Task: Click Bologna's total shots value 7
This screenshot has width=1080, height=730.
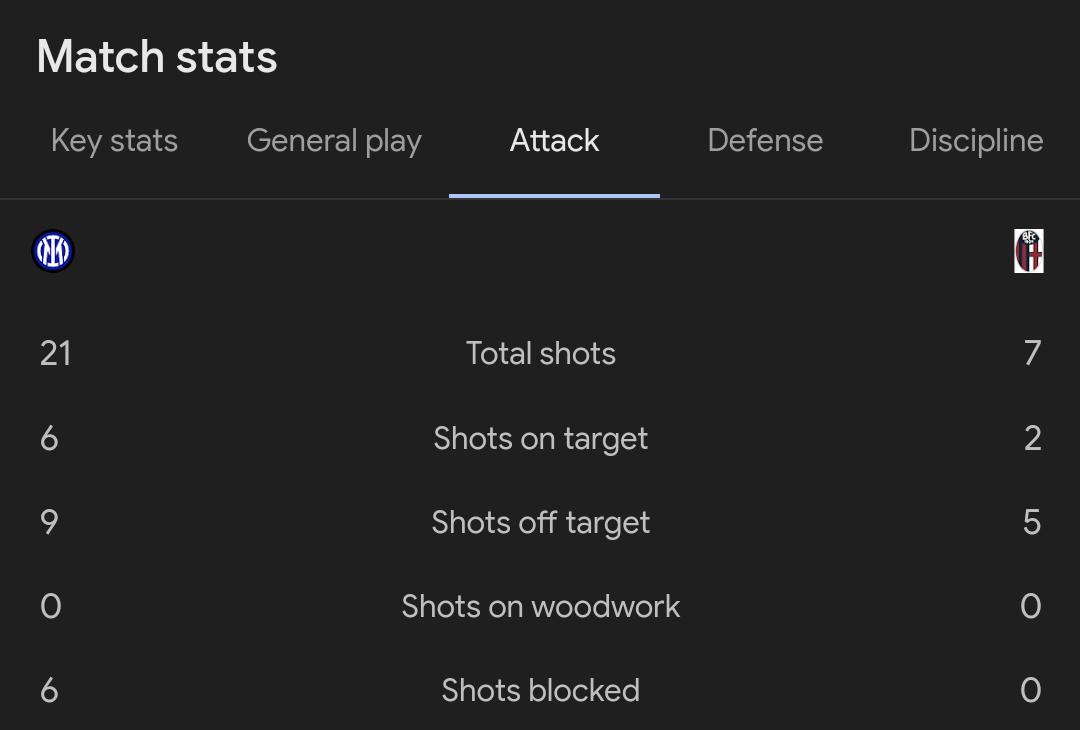Action: click(x=1032, y=353)
